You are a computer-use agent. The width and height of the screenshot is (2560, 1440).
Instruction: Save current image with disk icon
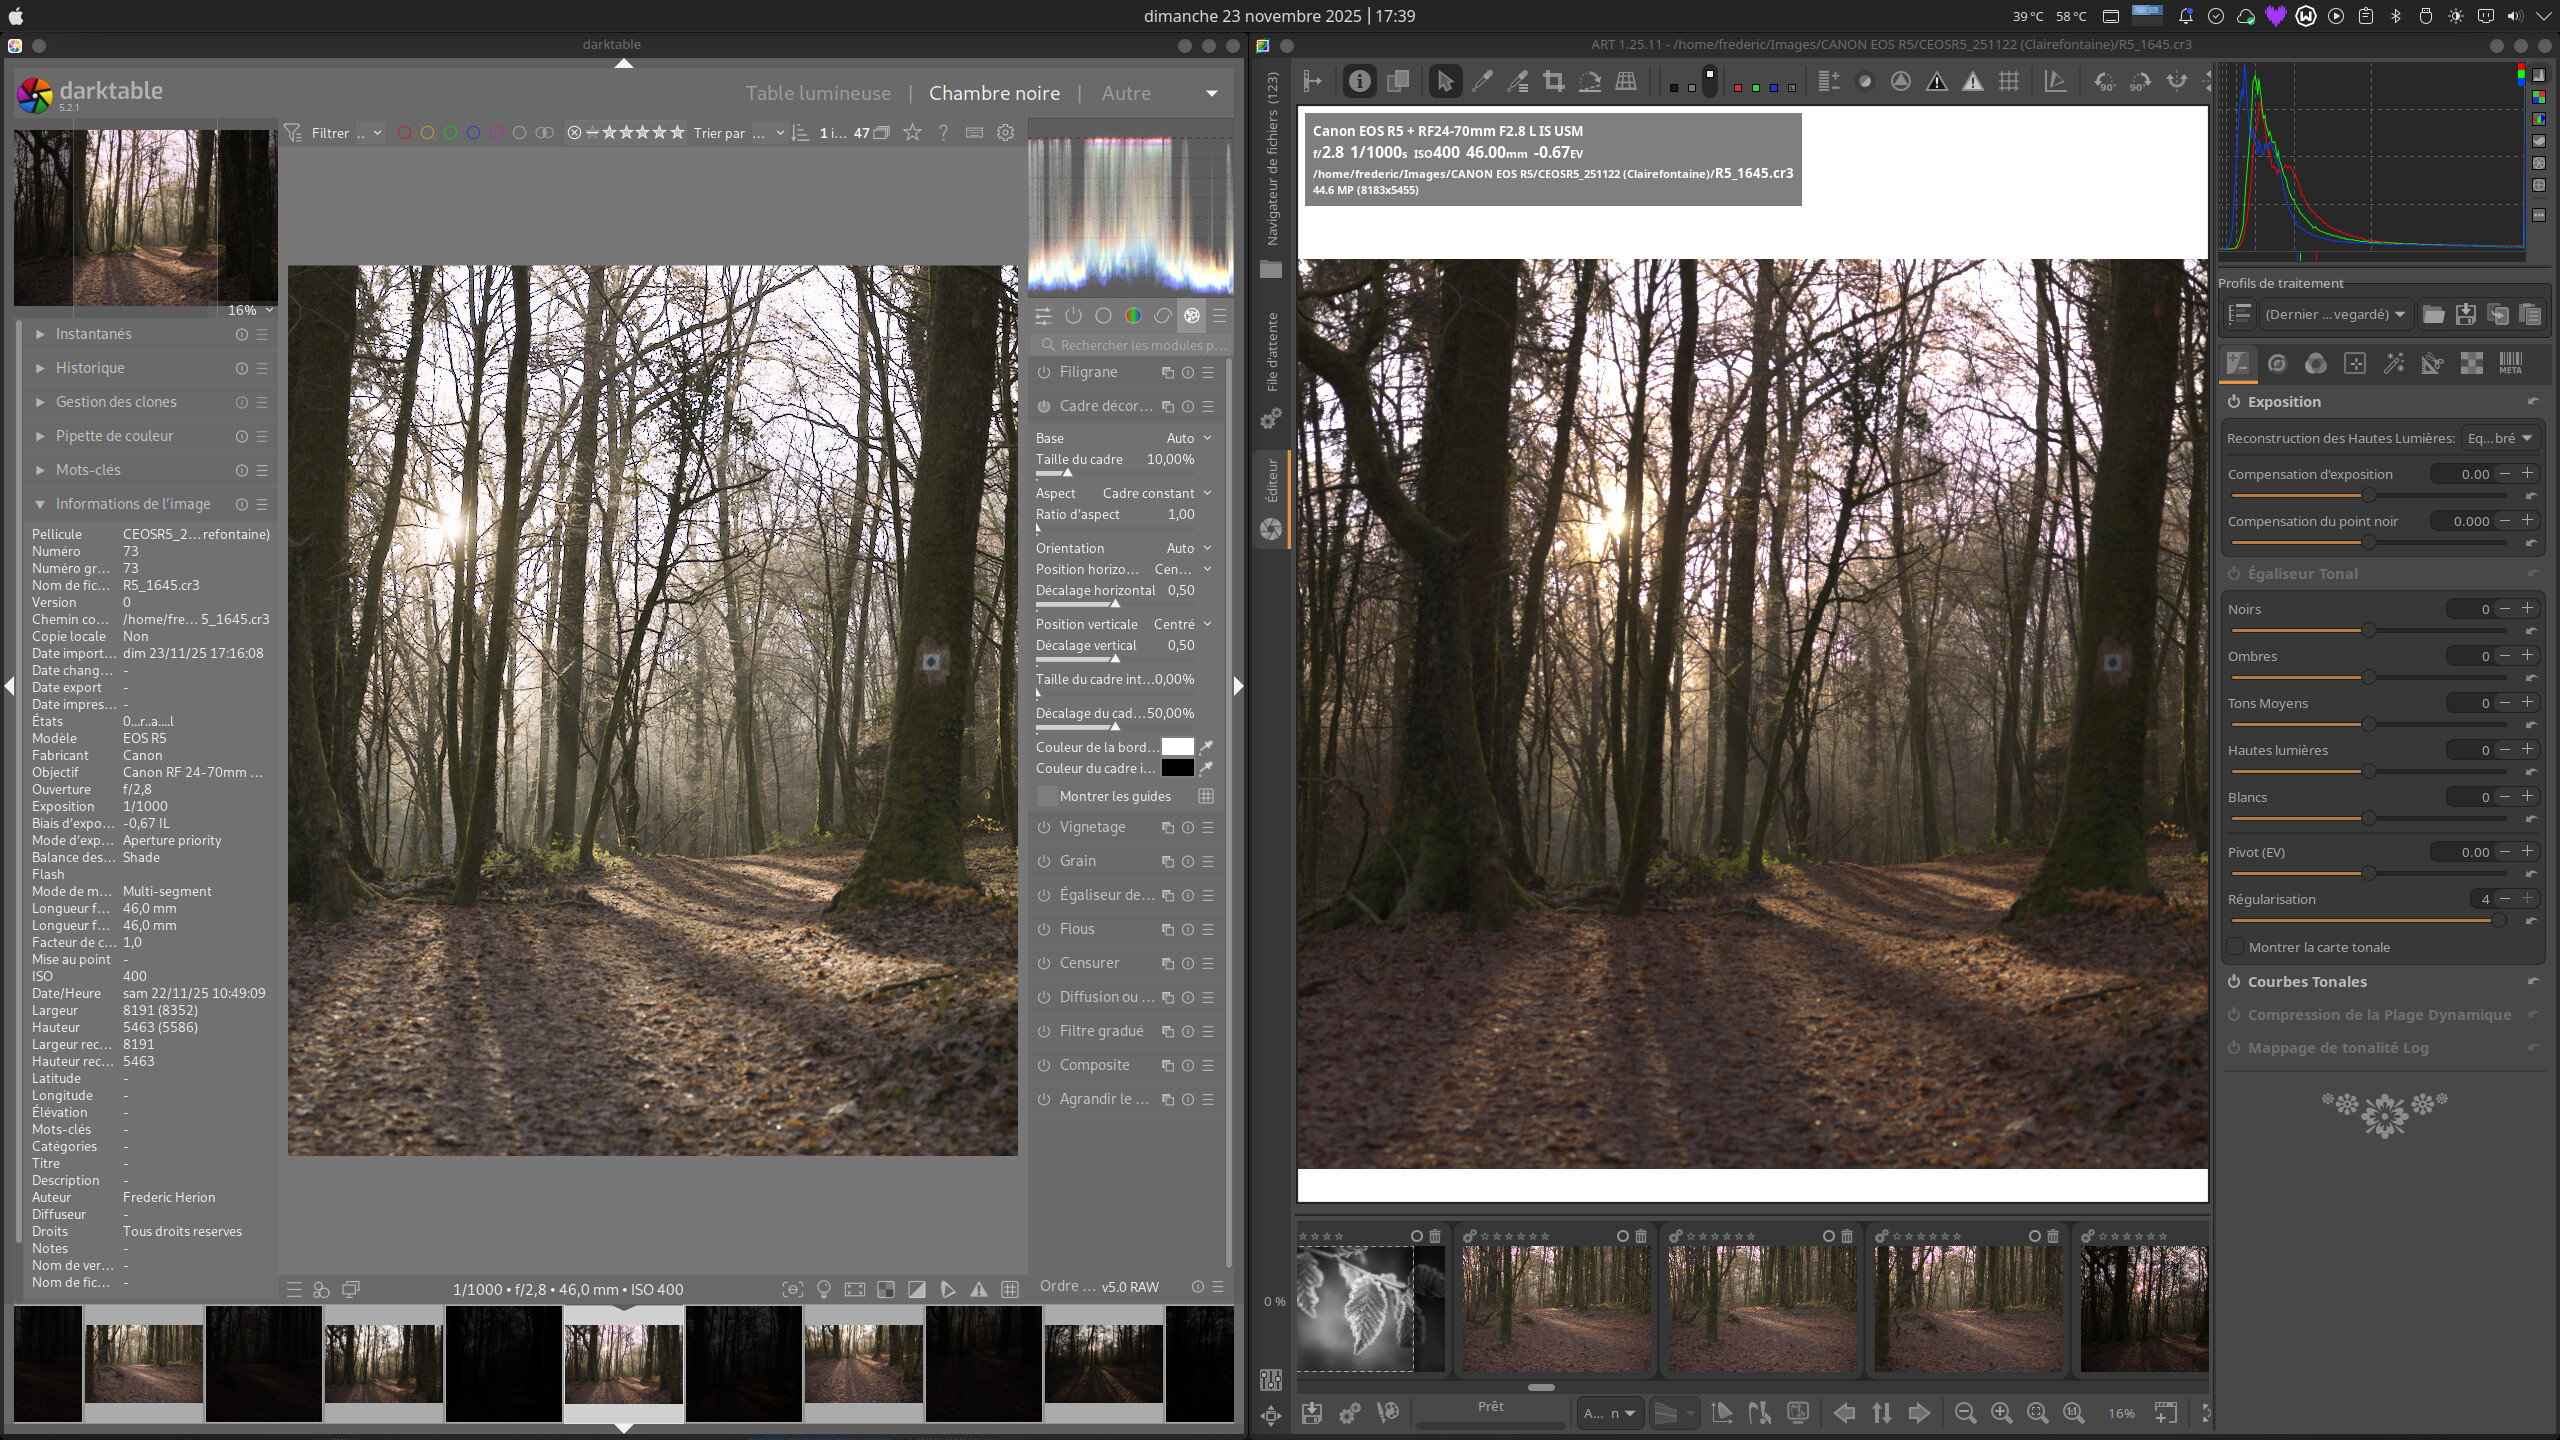(1312, 1413)
